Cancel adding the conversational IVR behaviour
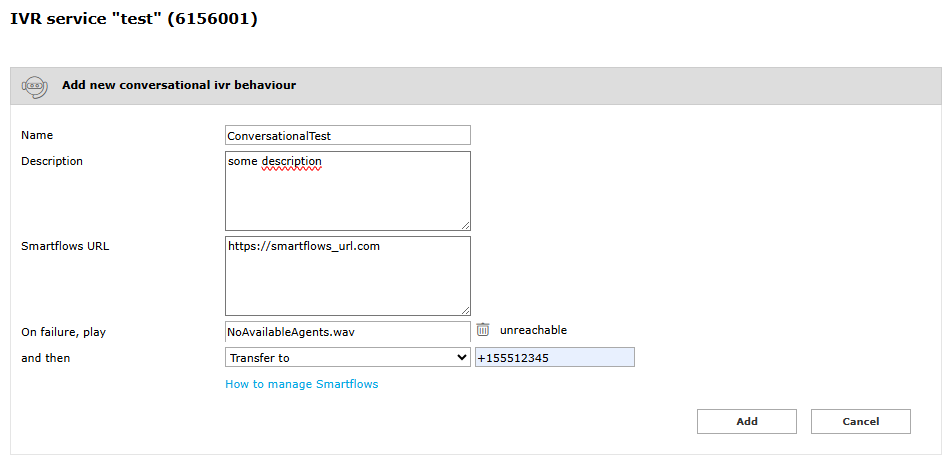 (860, 422)
